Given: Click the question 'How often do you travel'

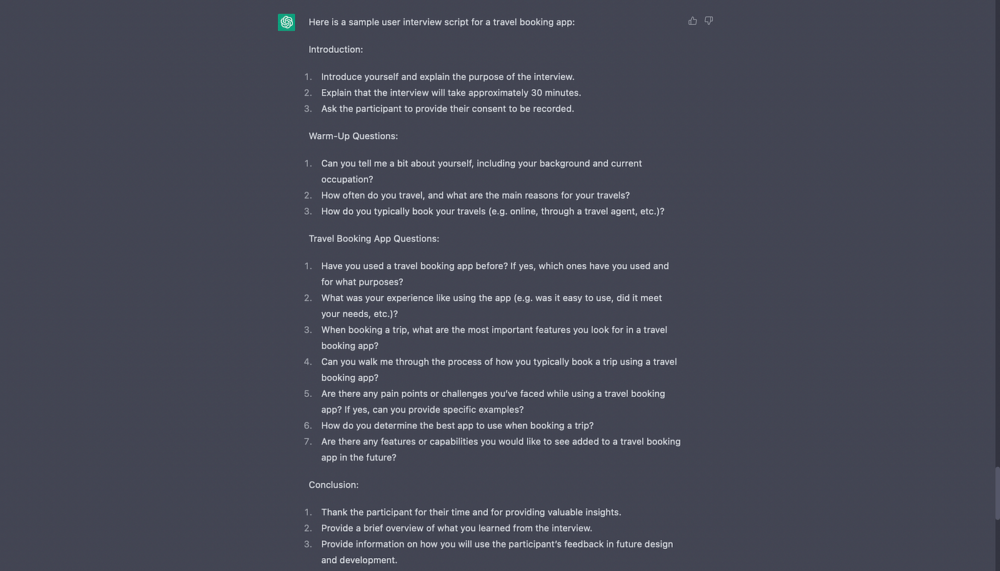Looking at the screenshot, I should [x=475, y=195].
